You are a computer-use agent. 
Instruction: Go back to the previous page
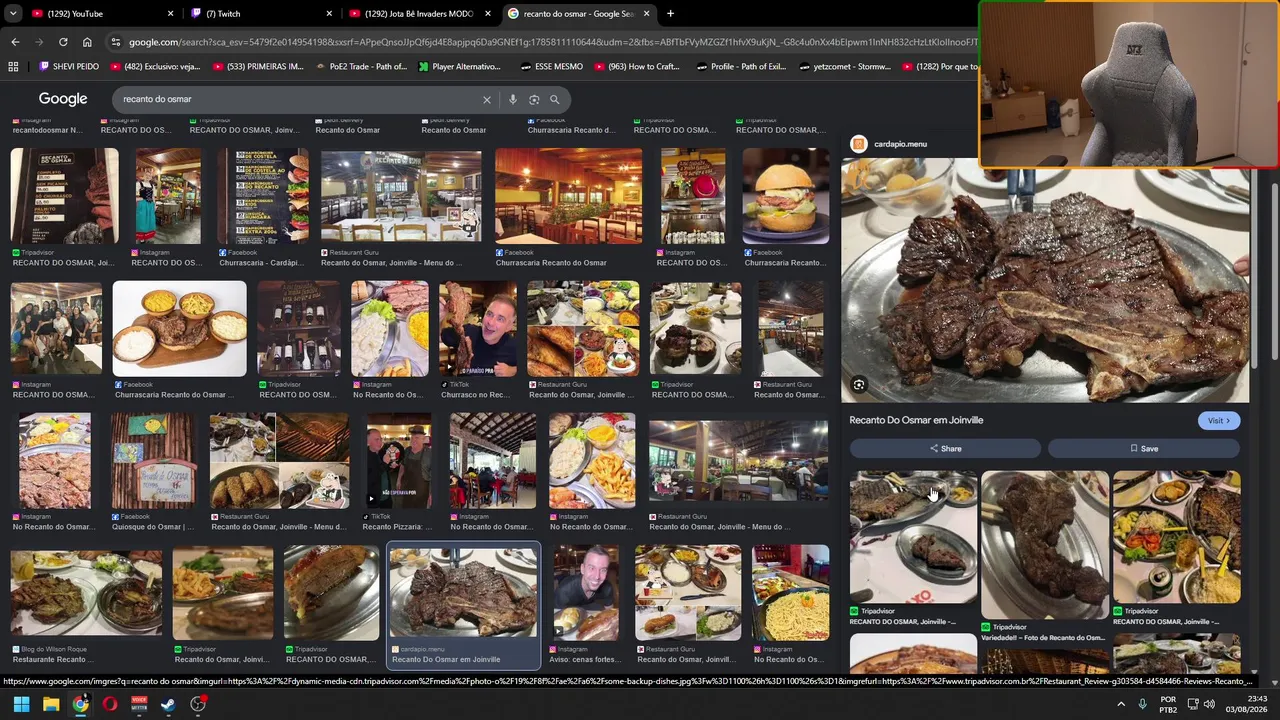[x=15, y=42]
